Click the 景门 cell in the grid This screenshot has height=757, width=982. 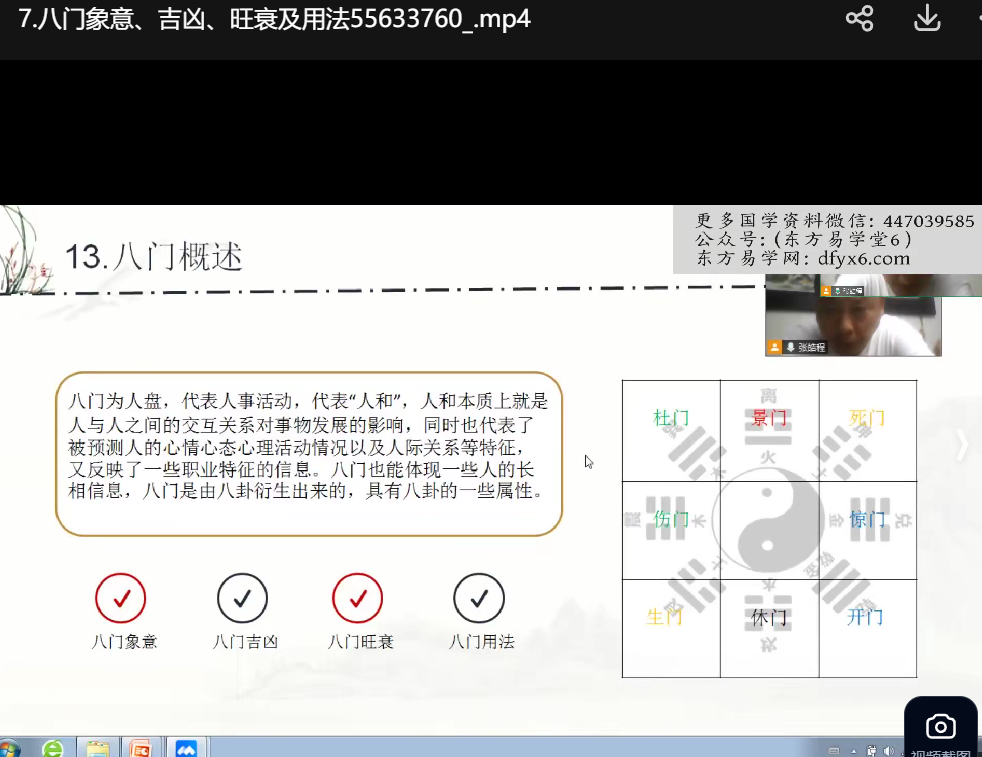[769, 418]
